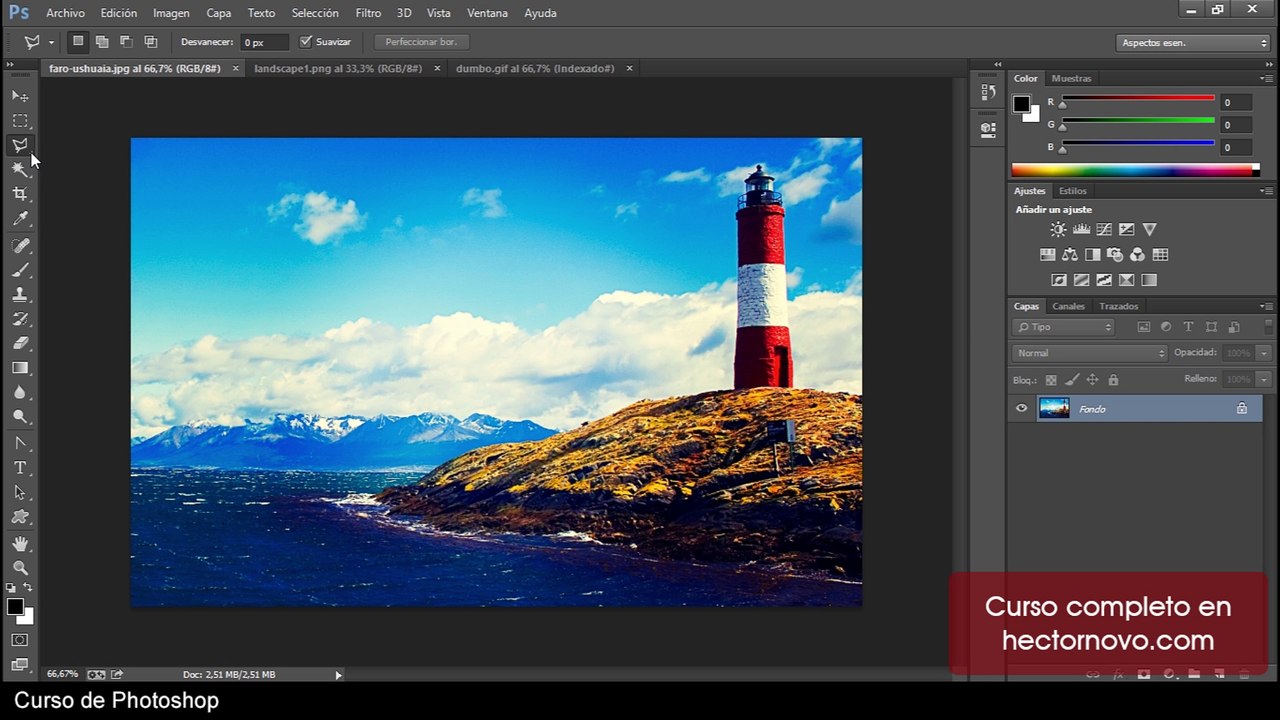Select Add to selection mode

pos(102,42)
